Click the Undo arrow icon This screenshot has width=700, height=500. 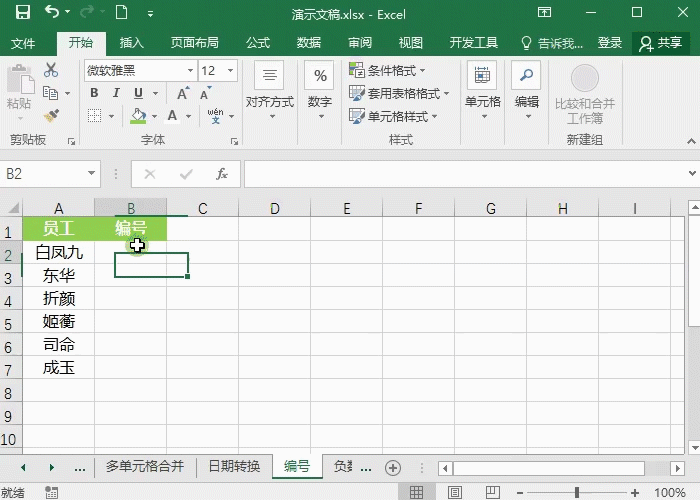(52, 12)
